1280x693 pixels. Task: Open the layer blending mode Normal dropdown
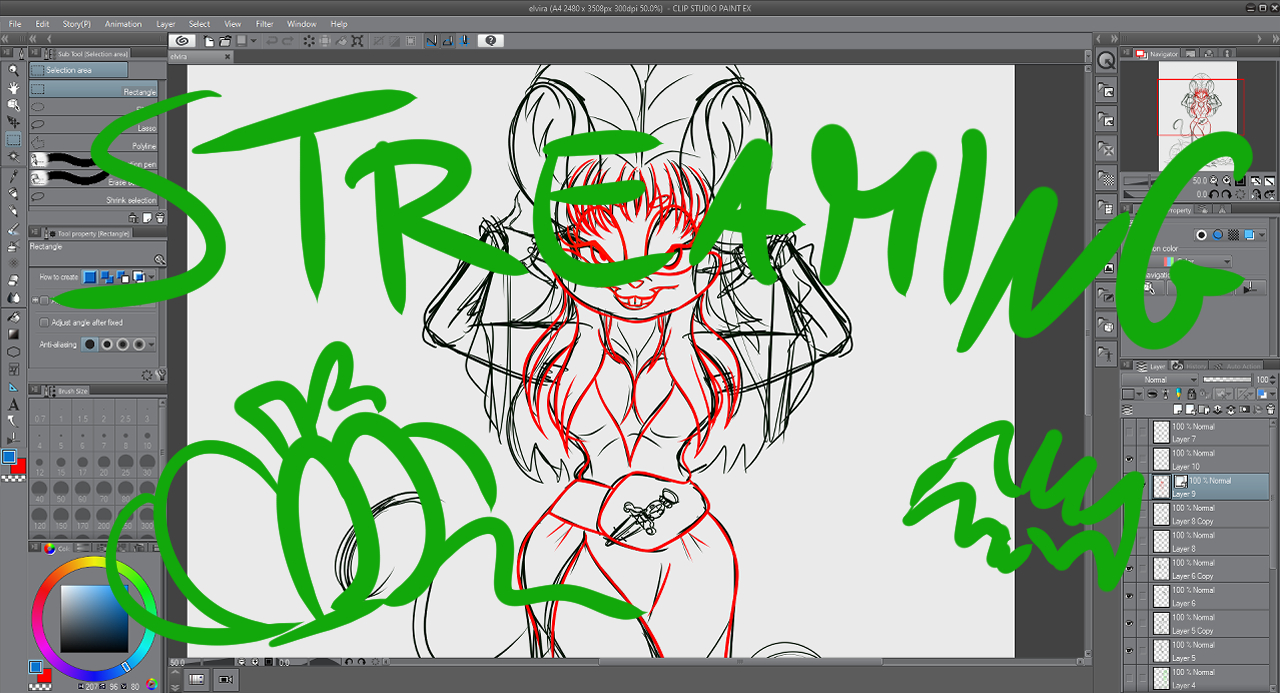click(x=1160, y=380)
